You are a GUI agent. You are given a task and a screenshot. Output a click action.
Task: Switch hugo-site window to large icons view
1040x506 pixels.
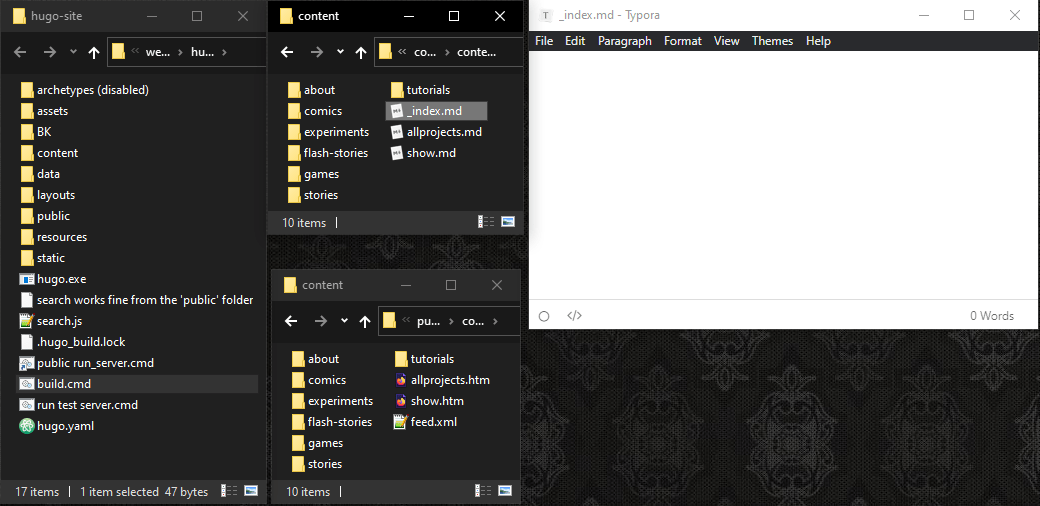pyautogui.click(x=251, y=491)
